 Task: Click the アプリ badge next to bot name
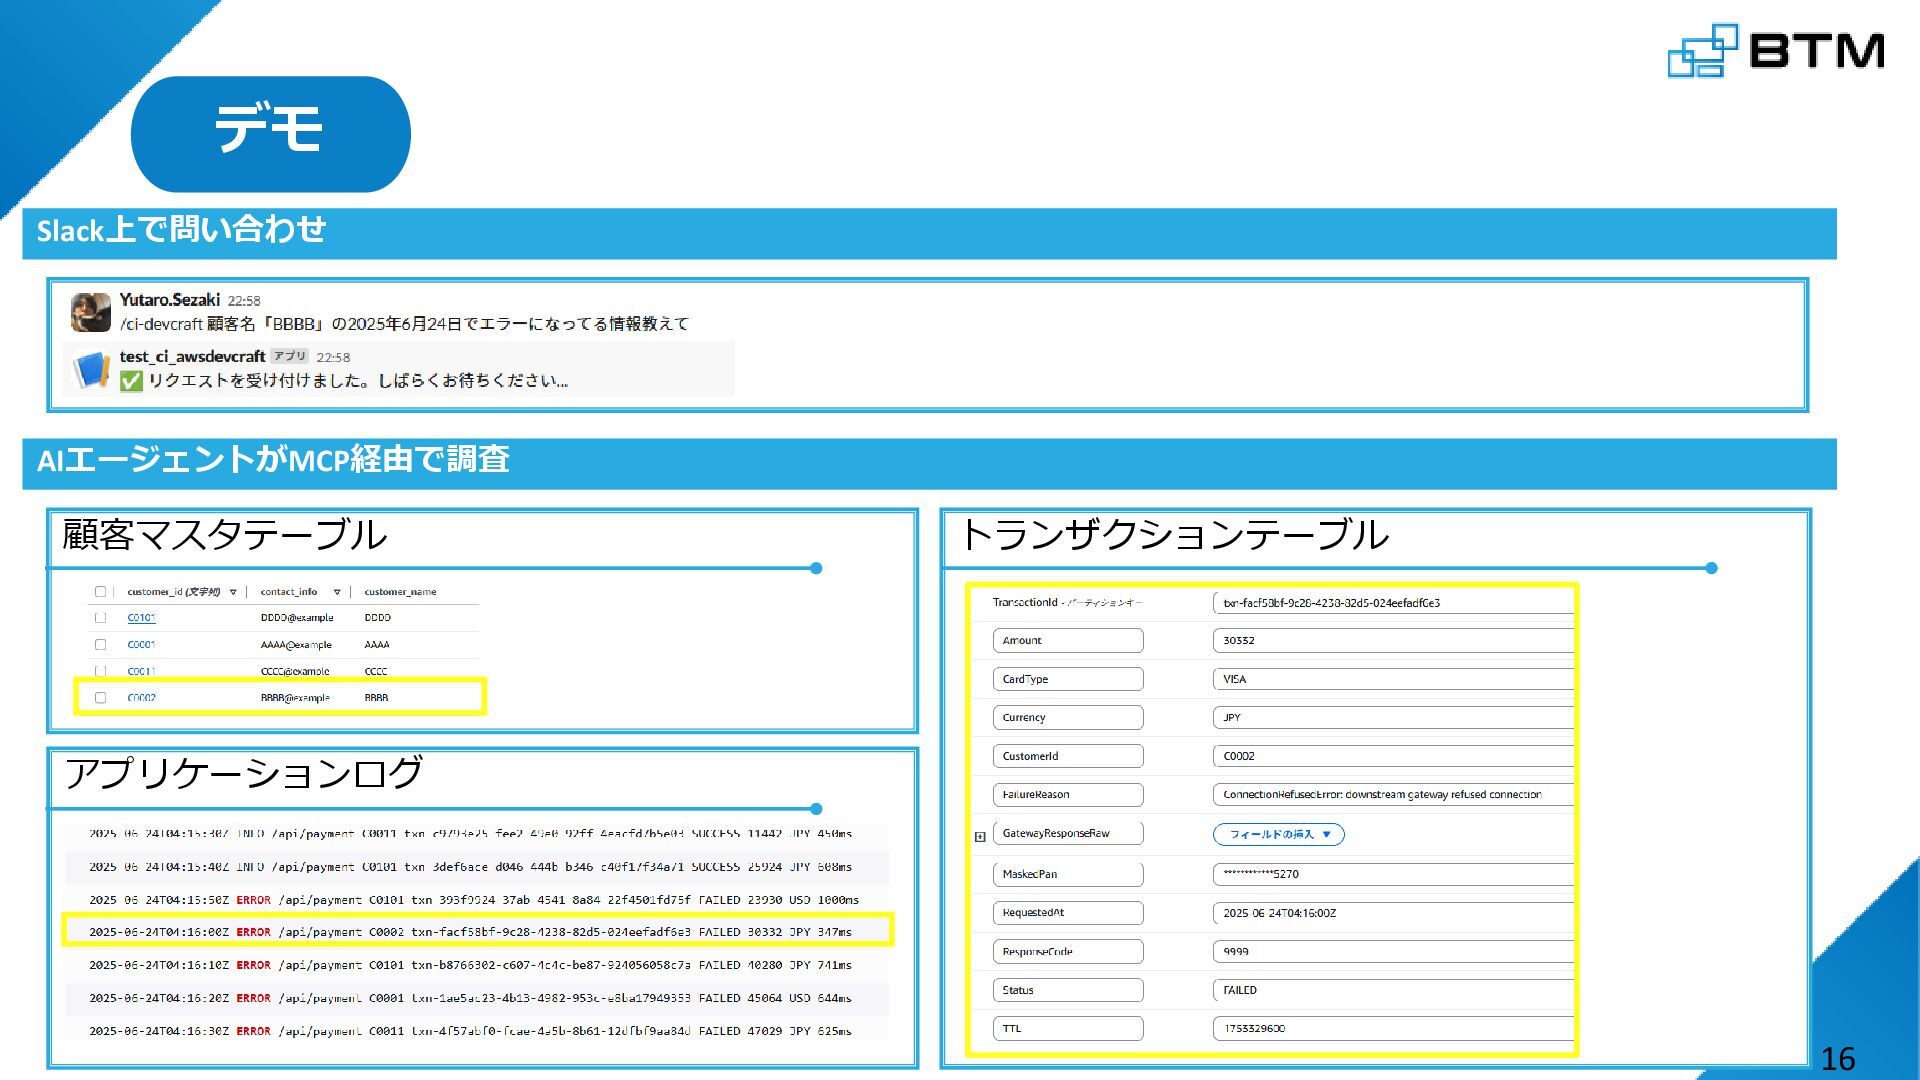point(290,356)
